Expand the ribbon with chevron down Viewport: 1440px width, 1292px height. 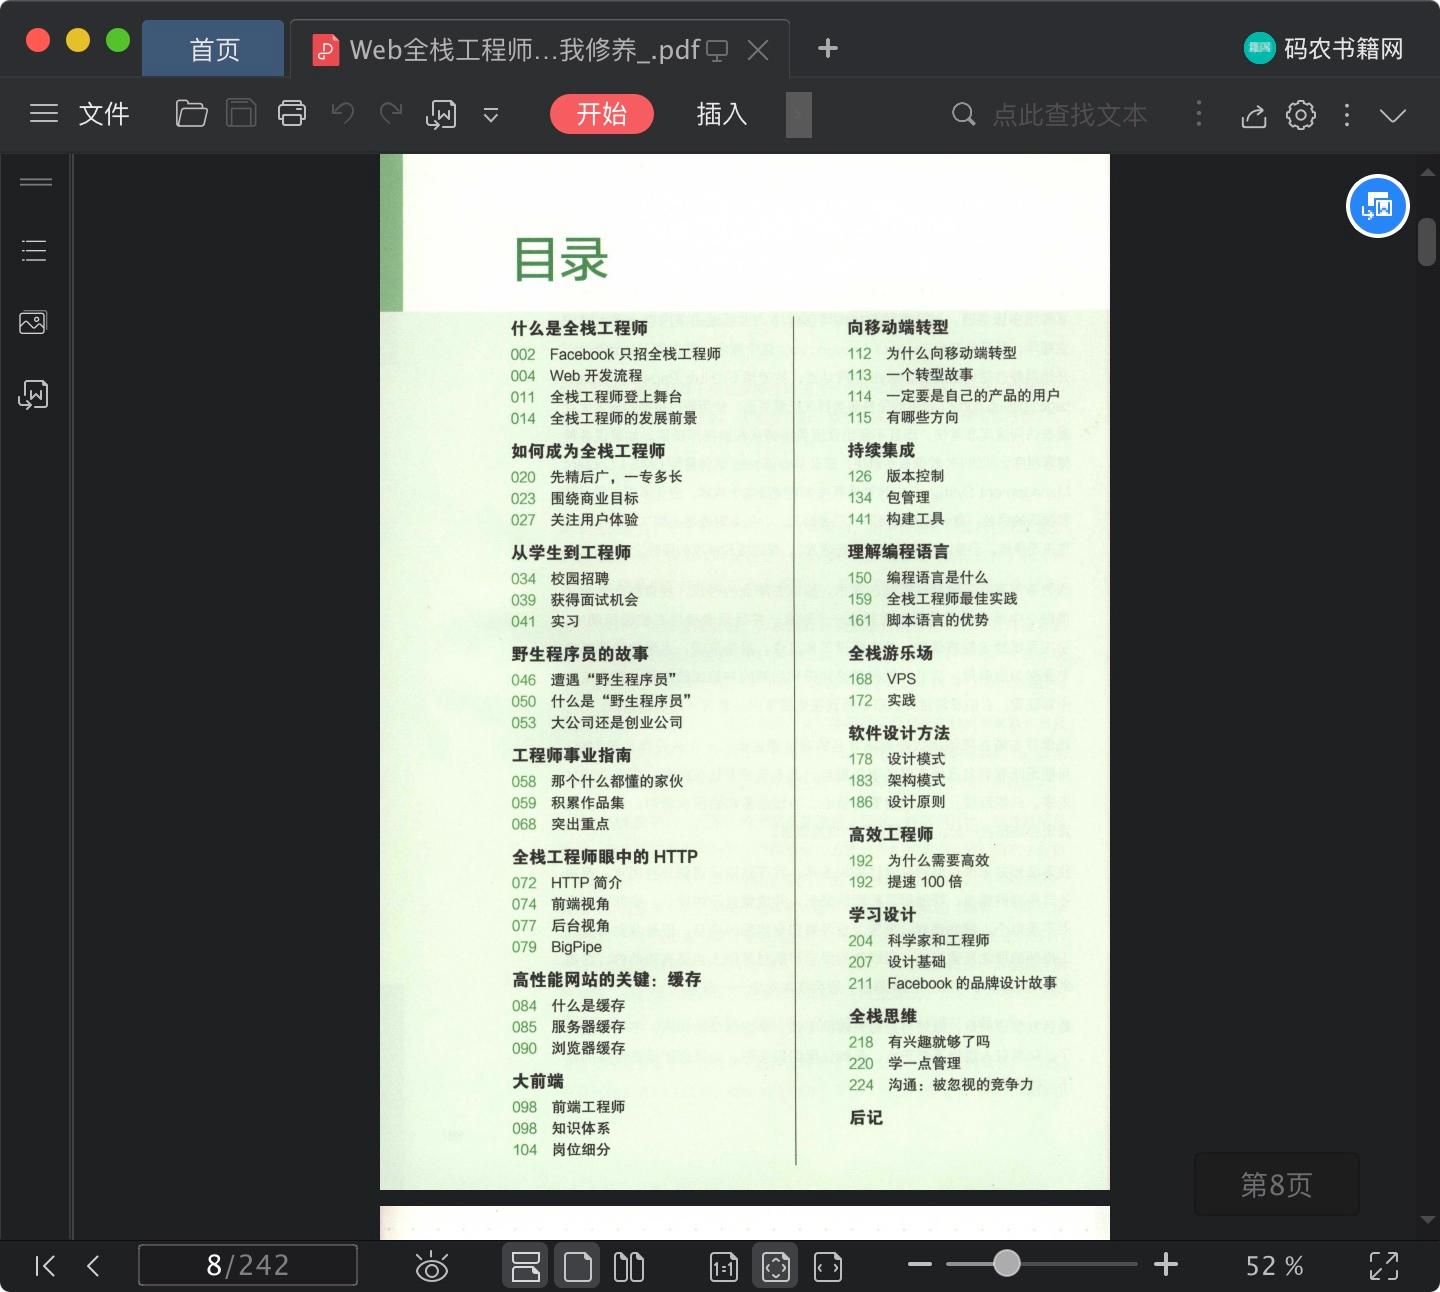(x=1393, y=115)
